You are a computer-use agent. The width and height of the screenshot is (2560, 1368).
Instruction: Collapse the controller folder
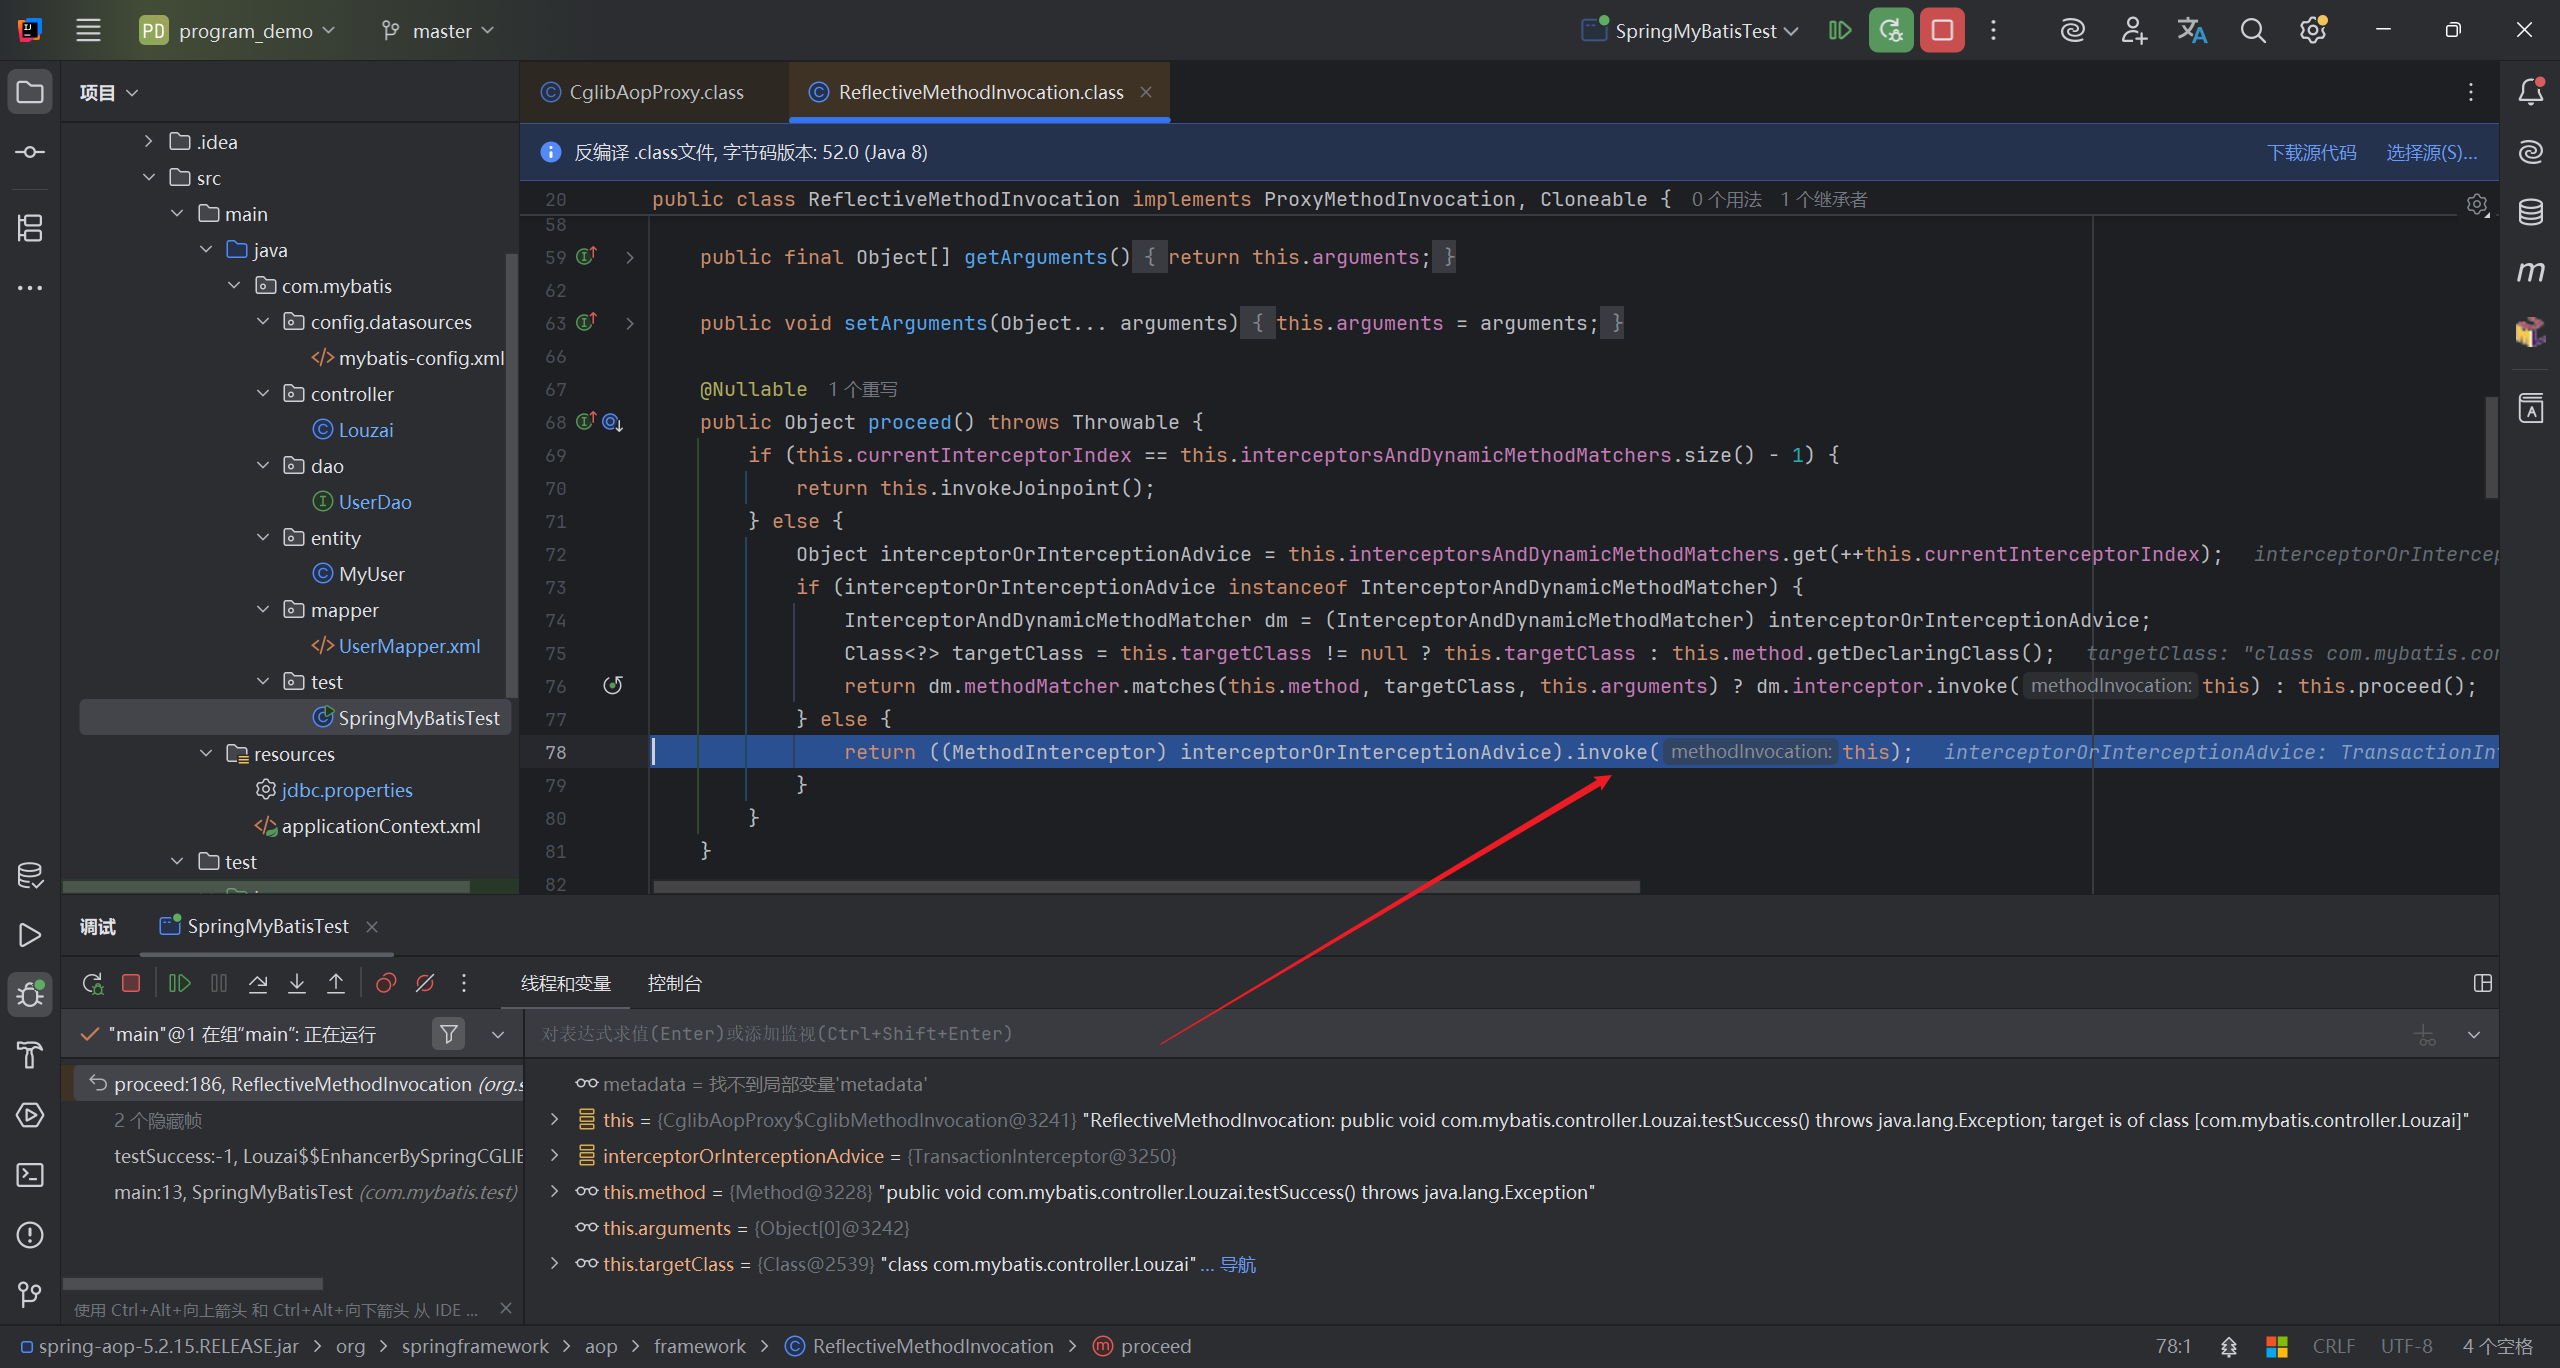point(264,394)
